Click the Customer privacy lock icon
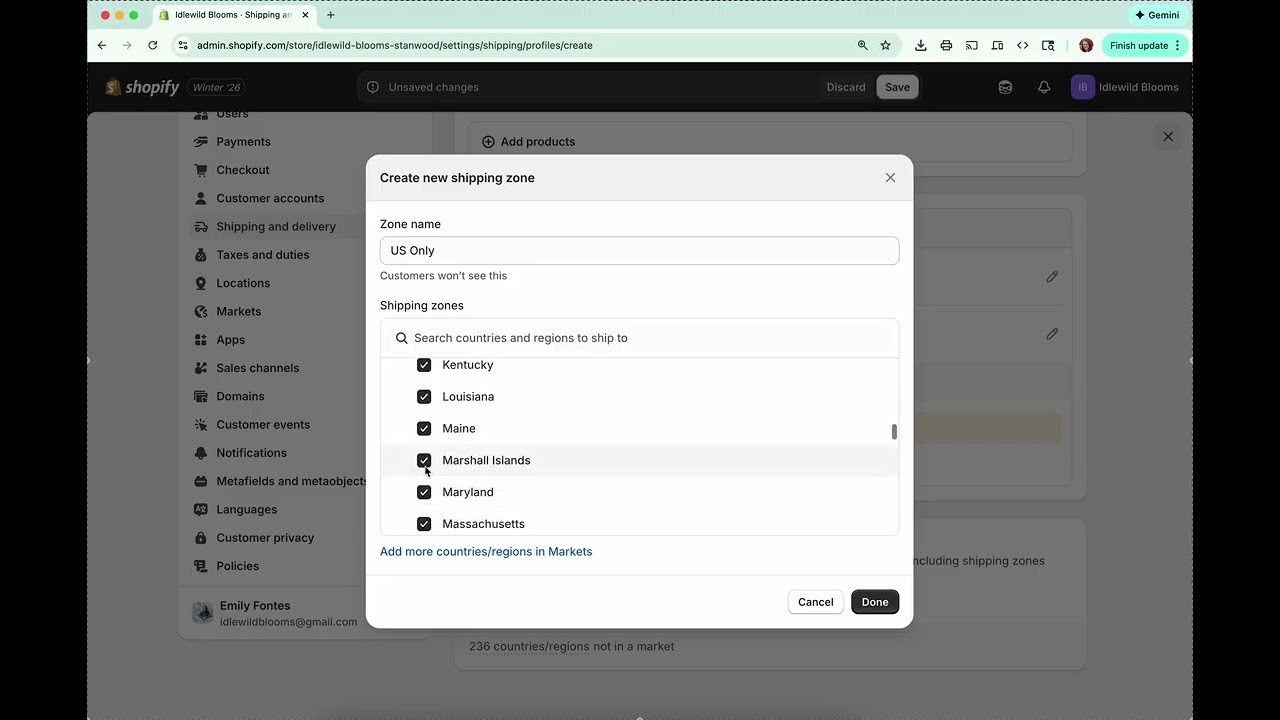Image resolution: width=1280 pixels, height=720 pixels. click(201, 538)
